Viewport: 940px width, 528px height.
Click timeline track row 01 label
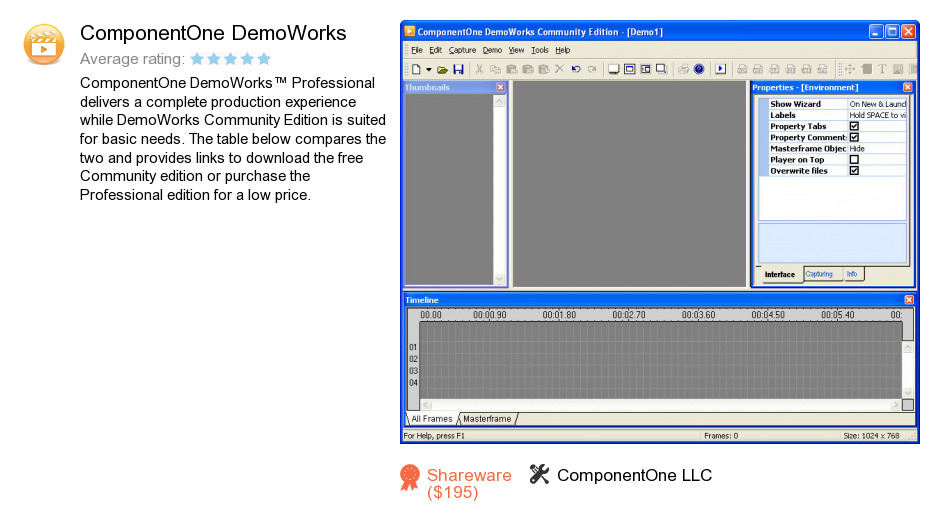point(413,347)
